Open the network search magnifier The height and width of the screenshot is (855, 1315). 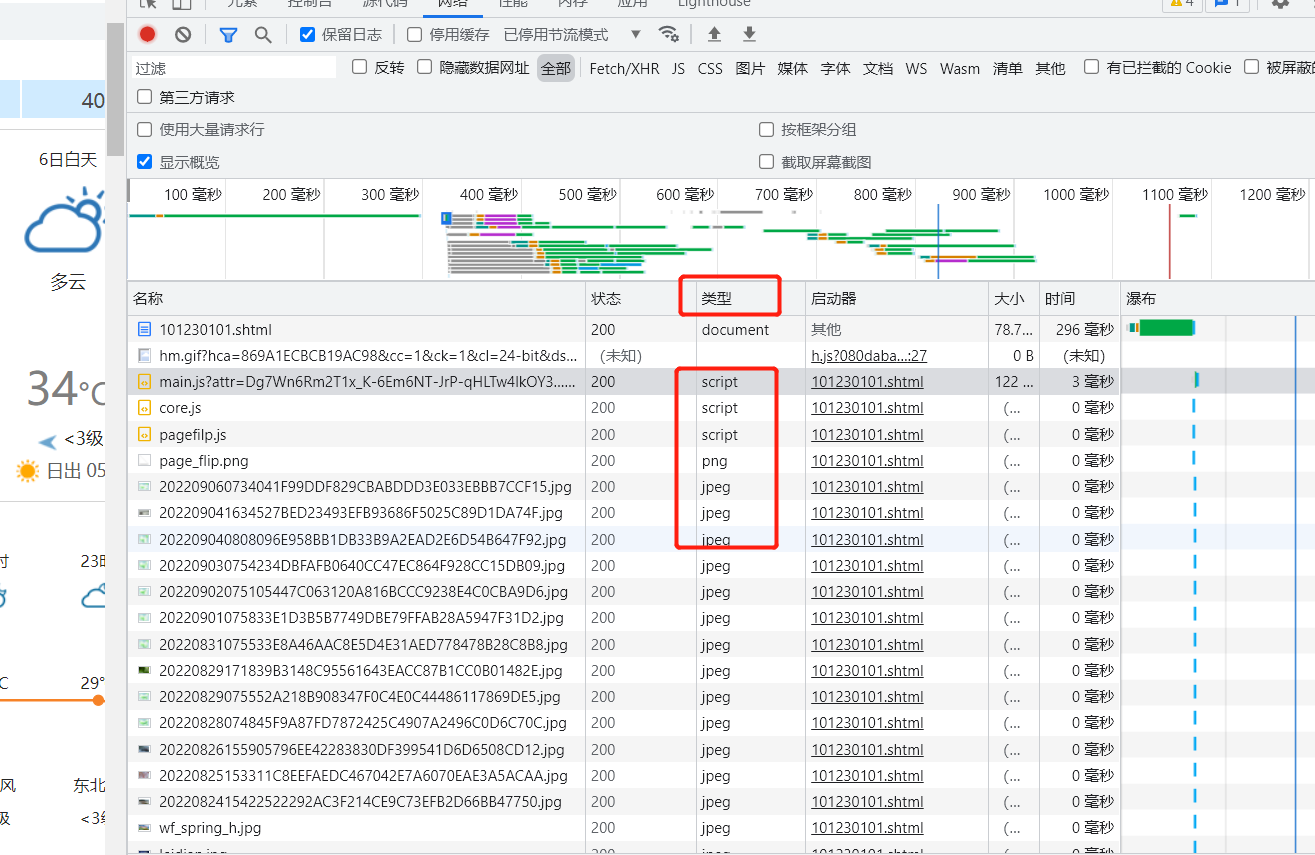tap(263, 34)
